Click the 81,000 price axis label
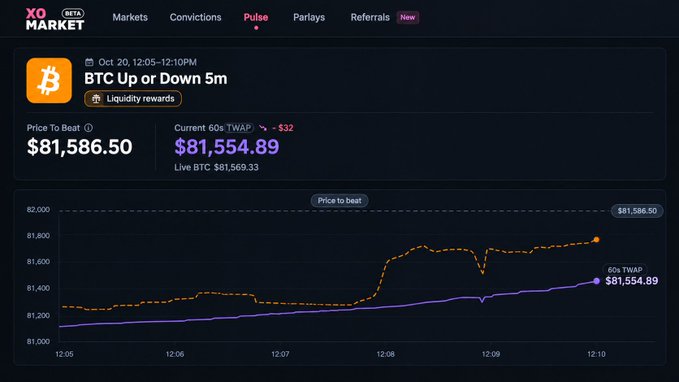Viewport: 679px width, 382px height. tap(38, 341)
